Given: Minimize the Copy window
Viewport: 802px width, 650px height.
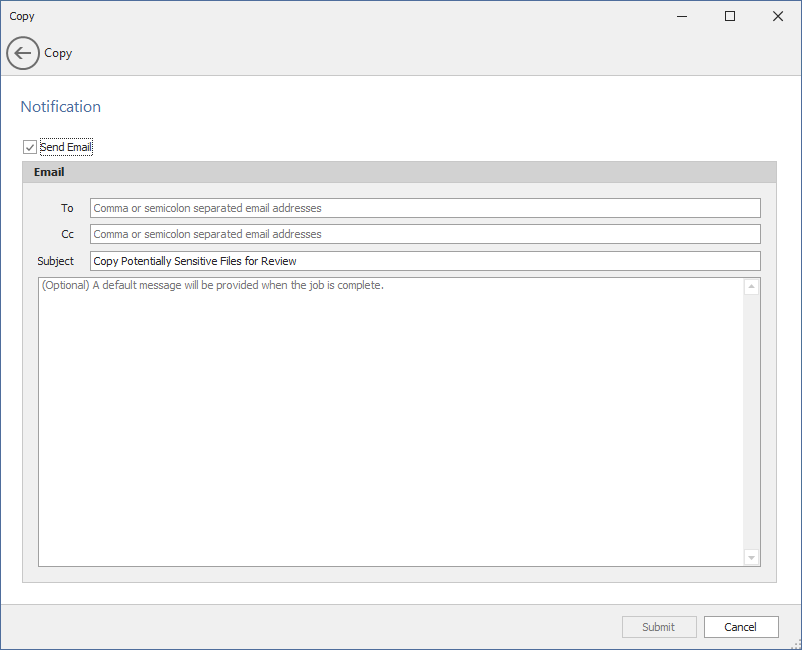Looking at the screenshot, I should coord(682,16).
